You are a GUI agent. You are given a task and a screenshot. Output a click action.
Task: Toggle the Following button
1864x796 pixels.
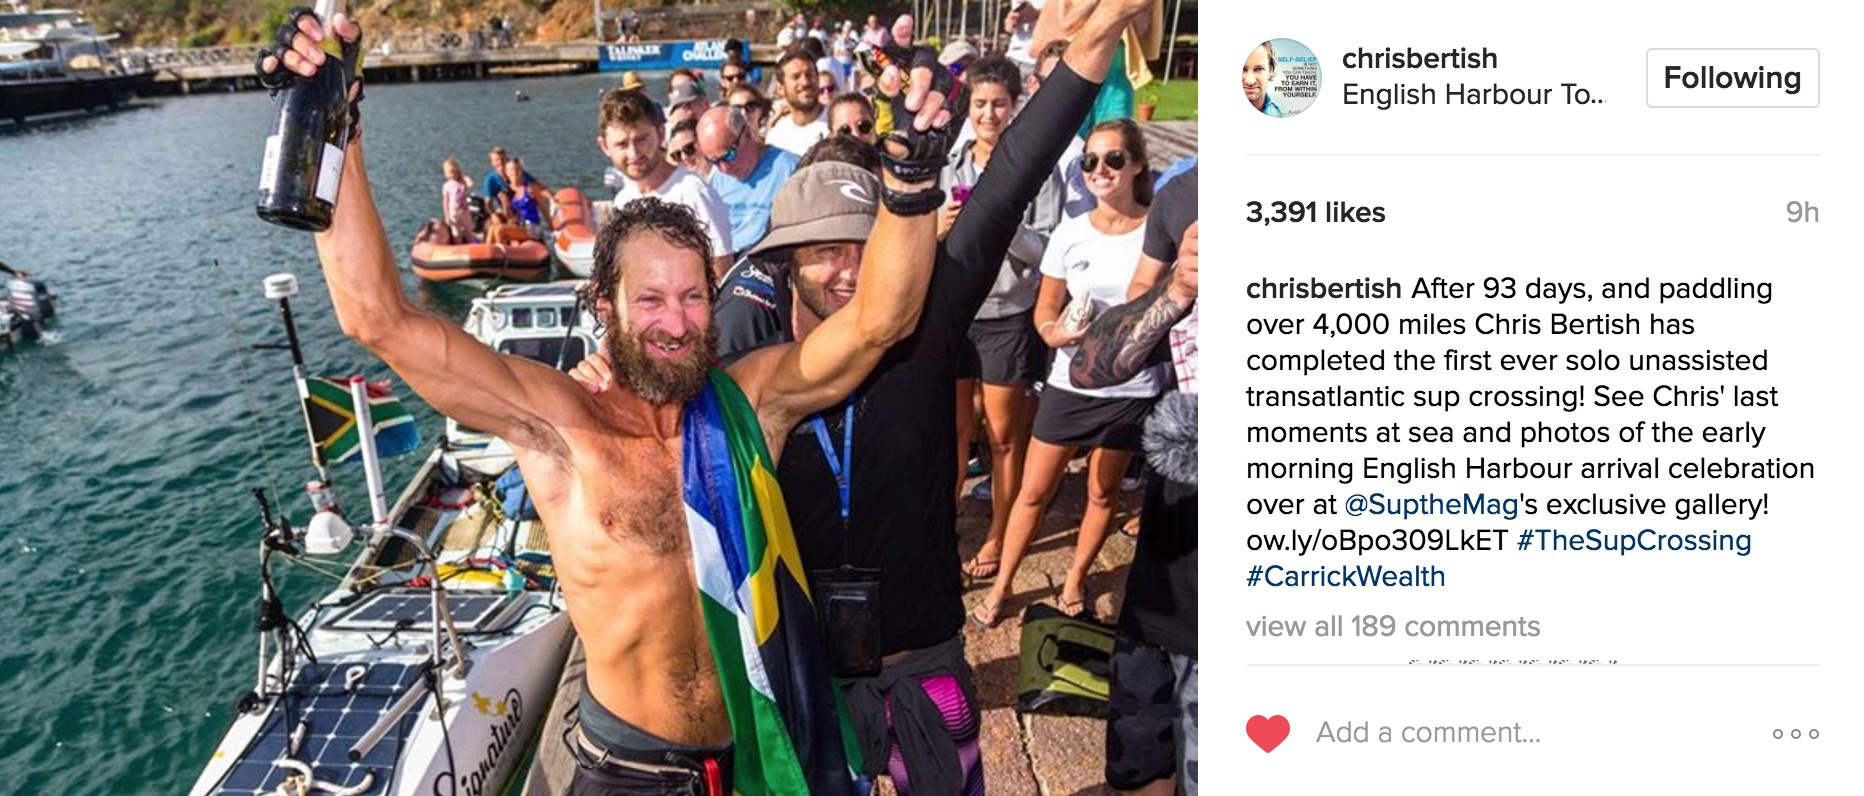pyautogui.click(x=1732, y=78)
